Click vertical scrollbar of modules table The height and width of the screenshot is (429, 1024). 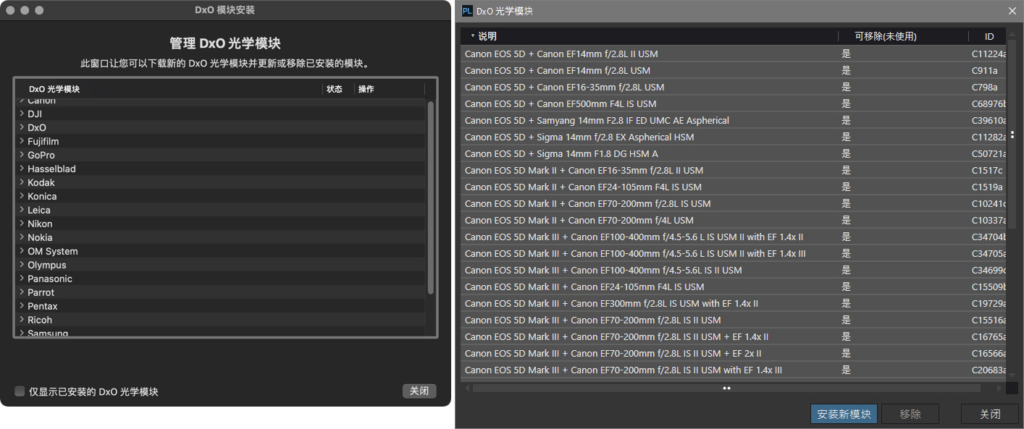(x=1013, y=135)
